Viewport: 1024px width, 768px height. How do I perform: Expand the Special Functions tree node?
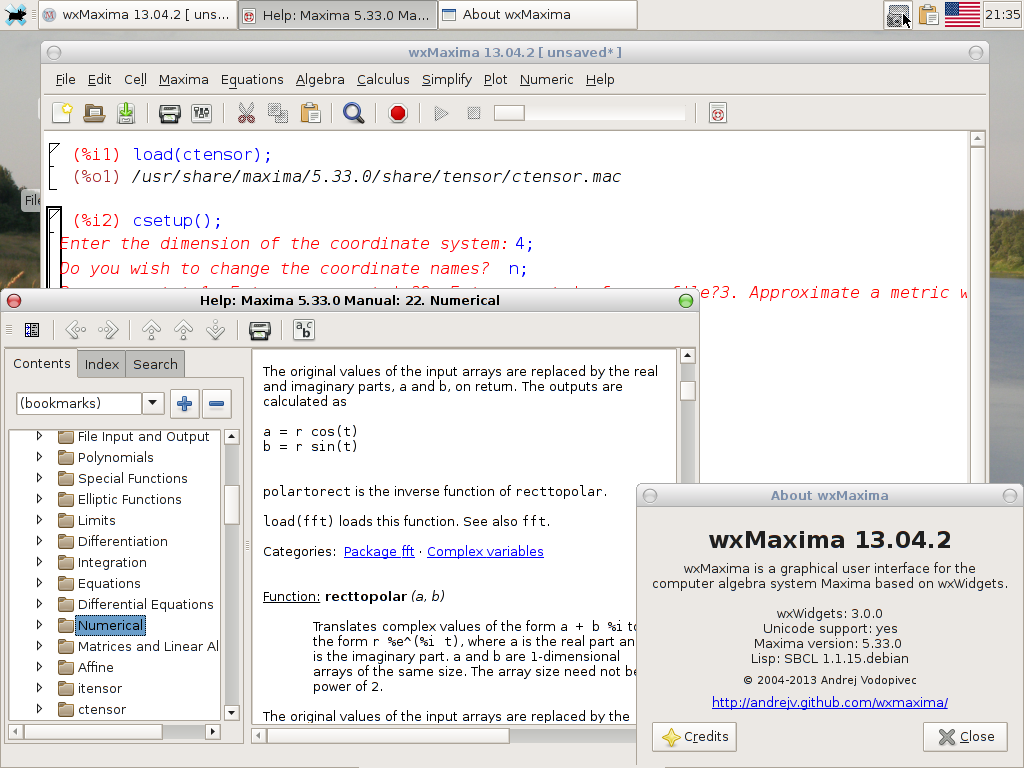click(x=39, y=478)
